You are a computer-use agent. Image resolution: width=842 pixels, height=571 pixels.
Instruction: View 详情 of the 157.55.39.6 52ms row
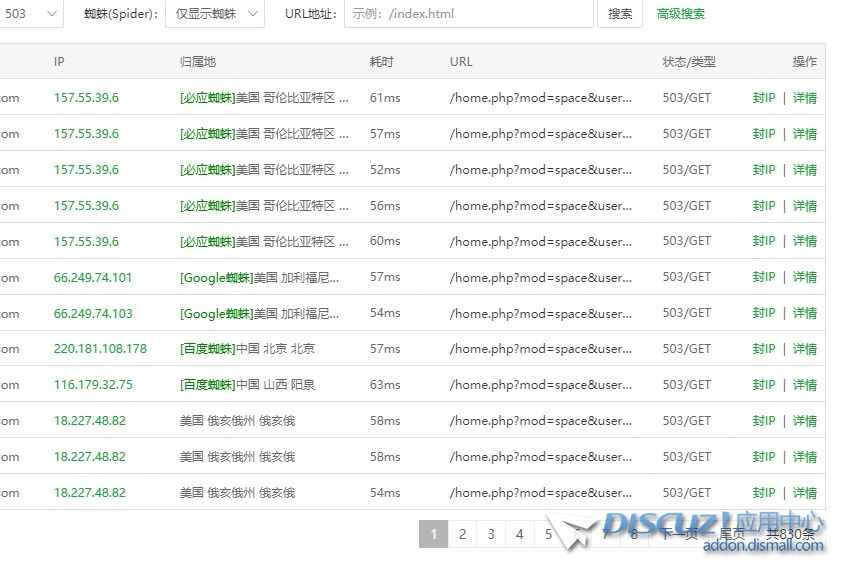click(x=804, y=170)
